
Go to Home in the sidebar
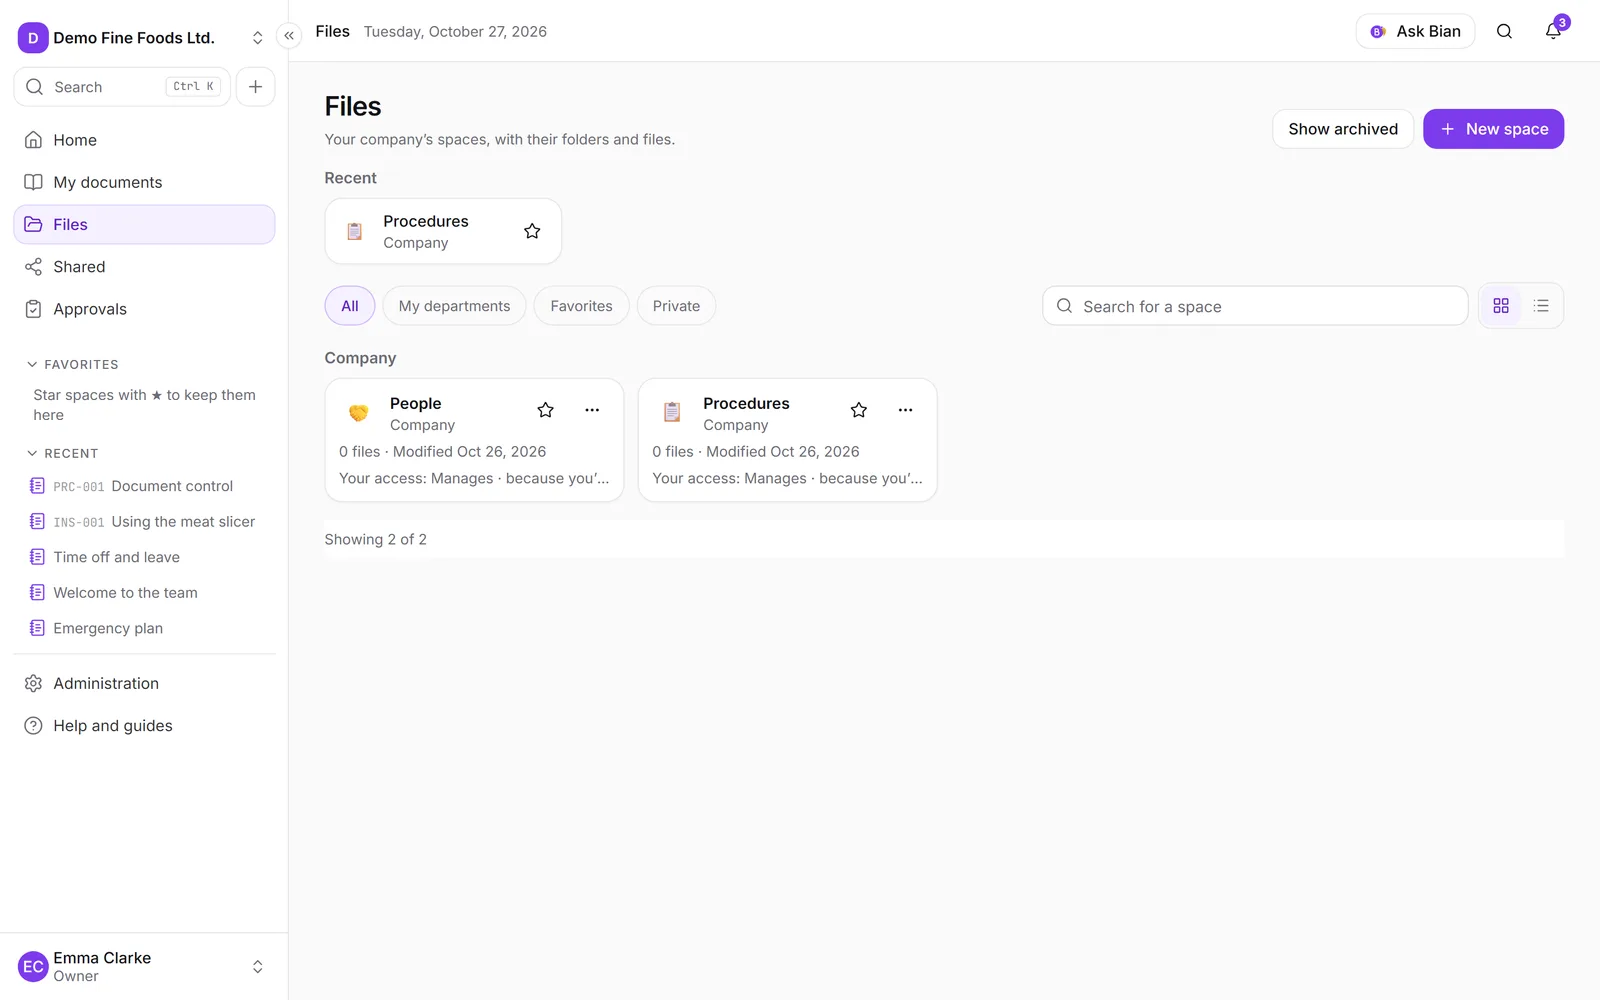click(x=144, y=140)
